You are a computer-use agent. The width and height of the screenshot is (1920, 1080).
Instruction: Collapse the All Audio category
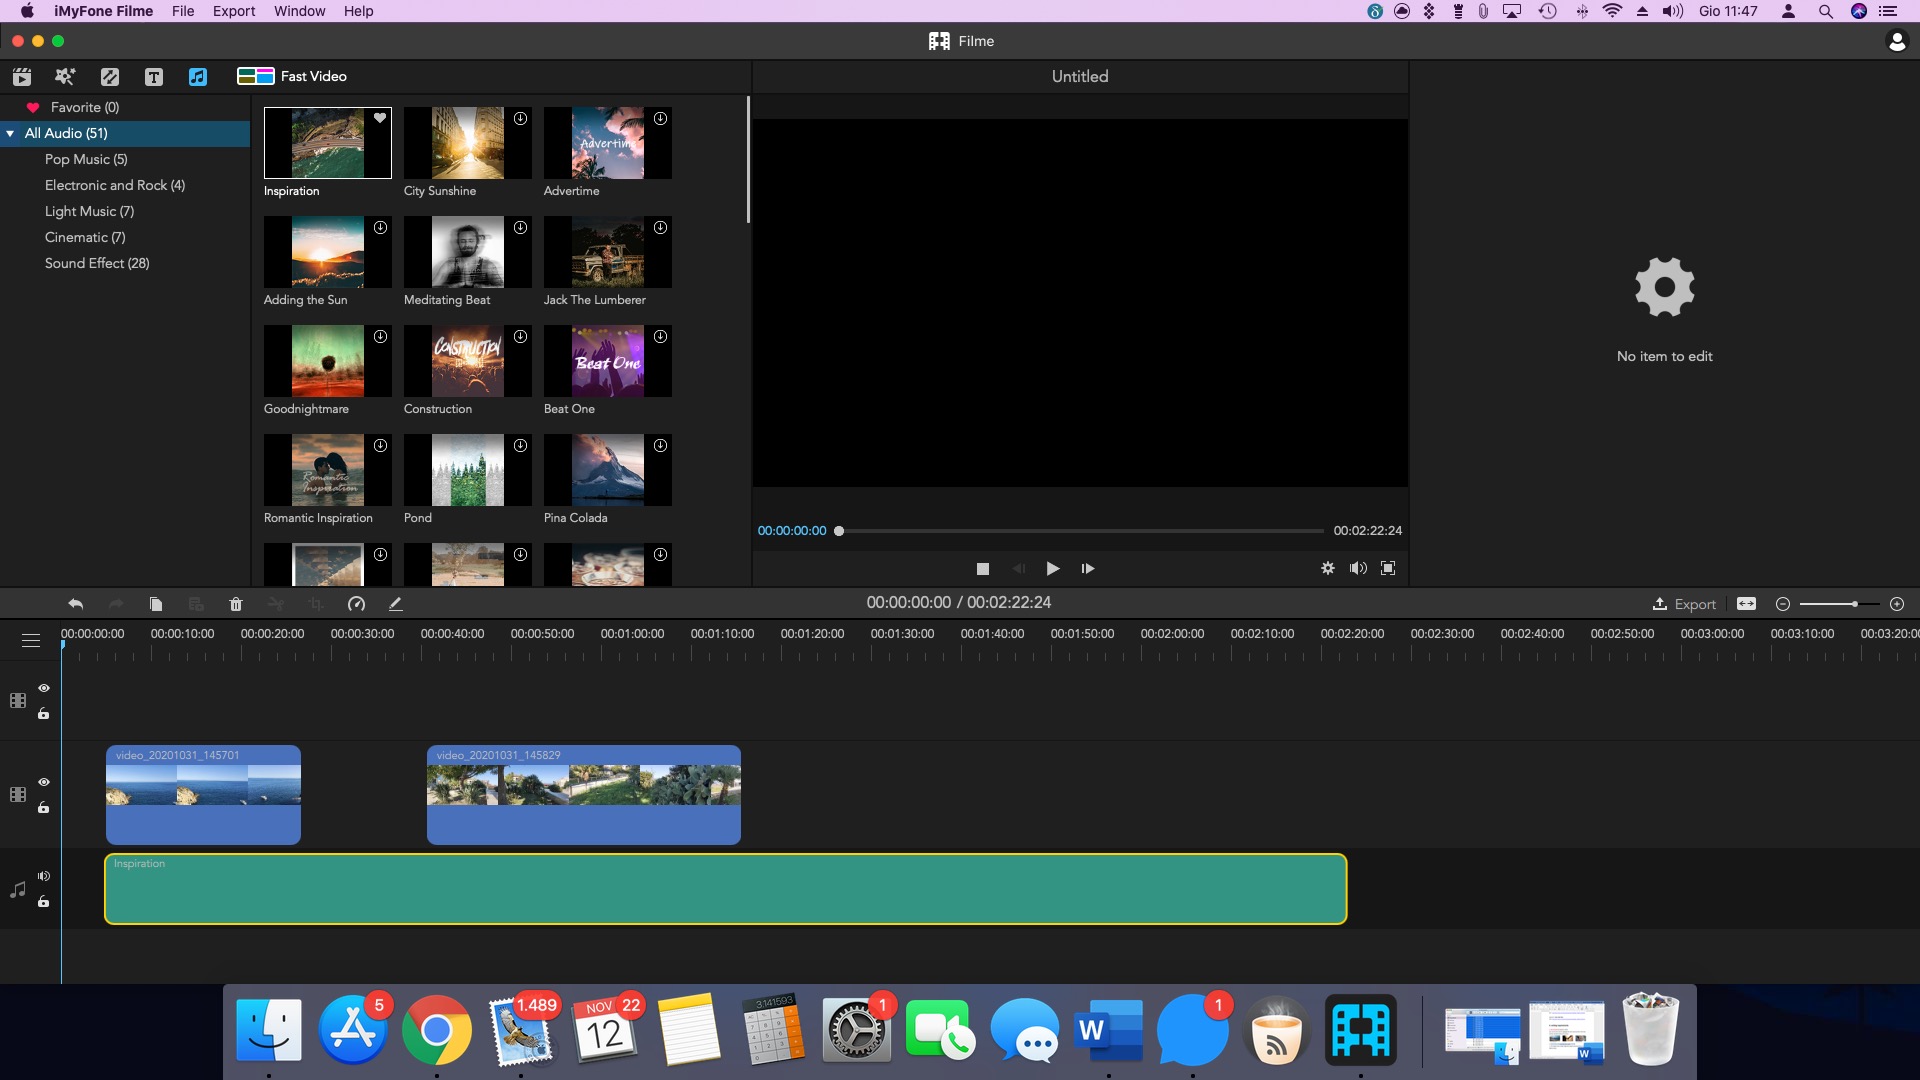10,133
